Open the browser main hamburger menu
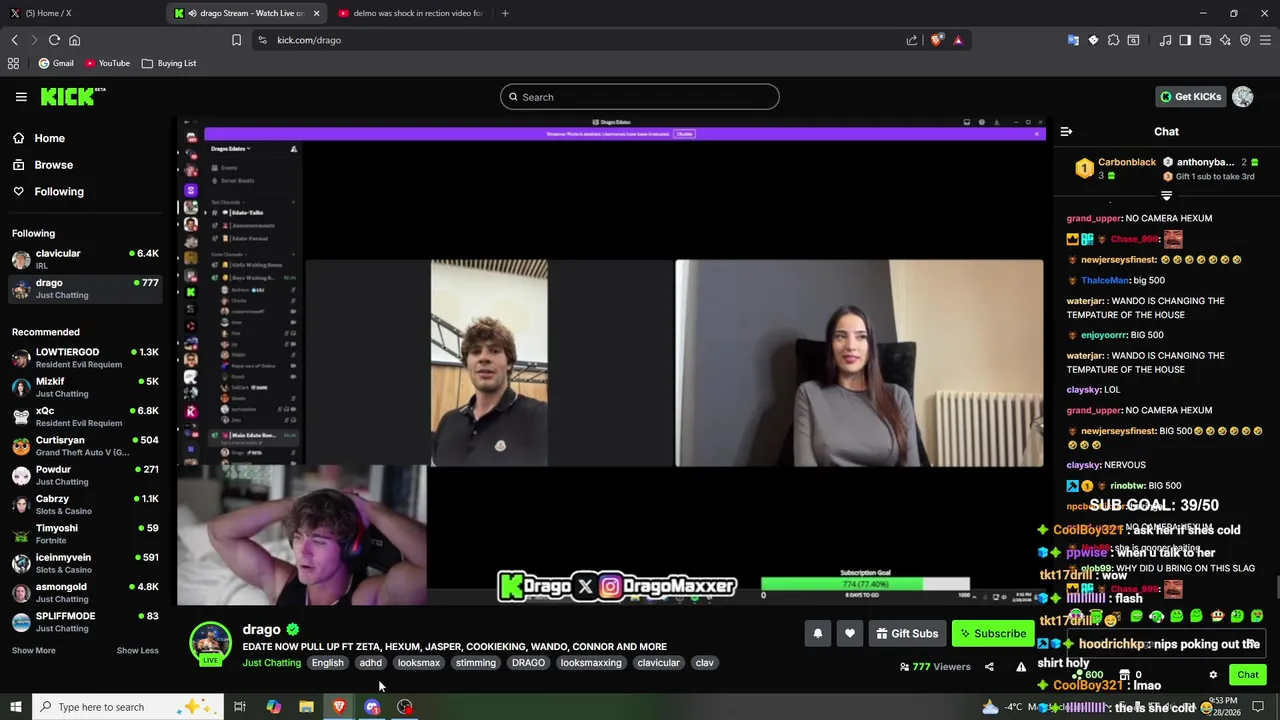The height and width of the screenshot is (720, 1280). click(1265, 40)
